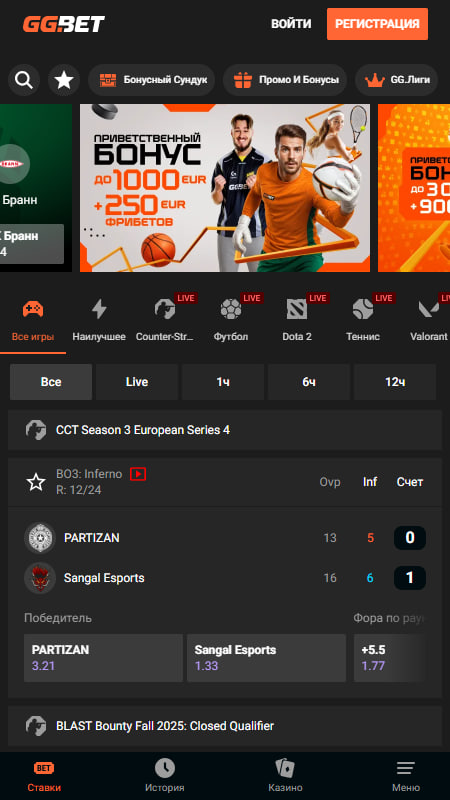This screenshot has width=450, height=800.
Task: Select the Футбол soccer ball icon
Action: coord(231,309)
